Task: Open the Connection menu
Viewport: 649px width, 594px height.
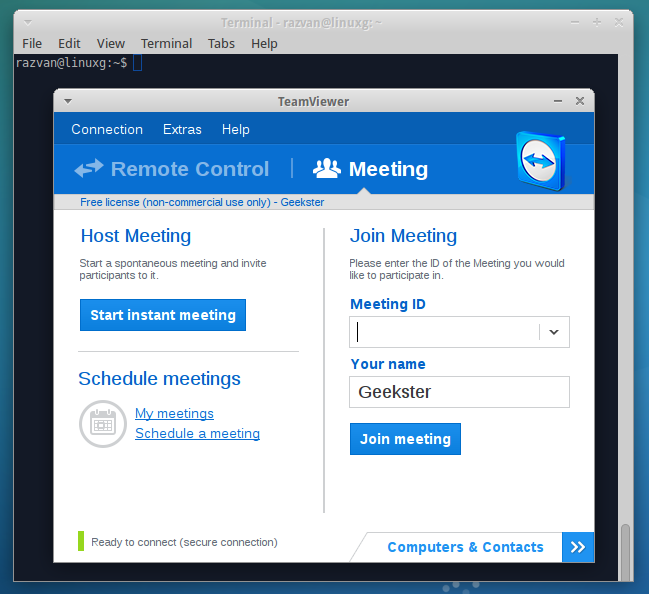Action: point(107,129)
